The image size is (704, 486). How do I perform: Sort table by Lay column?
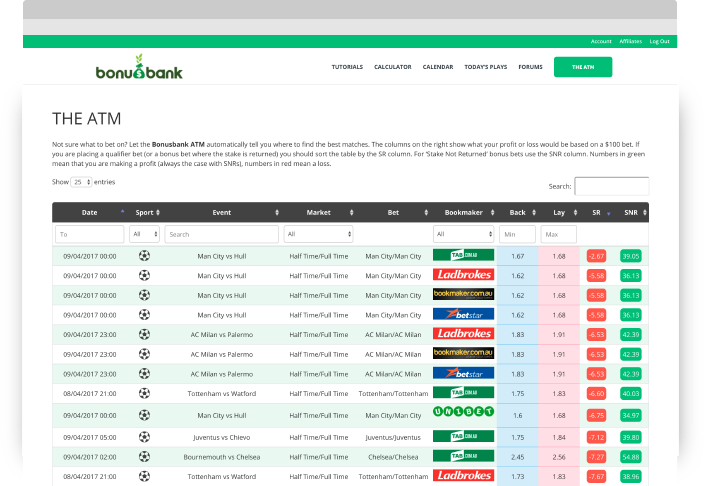tap(559, 212)
